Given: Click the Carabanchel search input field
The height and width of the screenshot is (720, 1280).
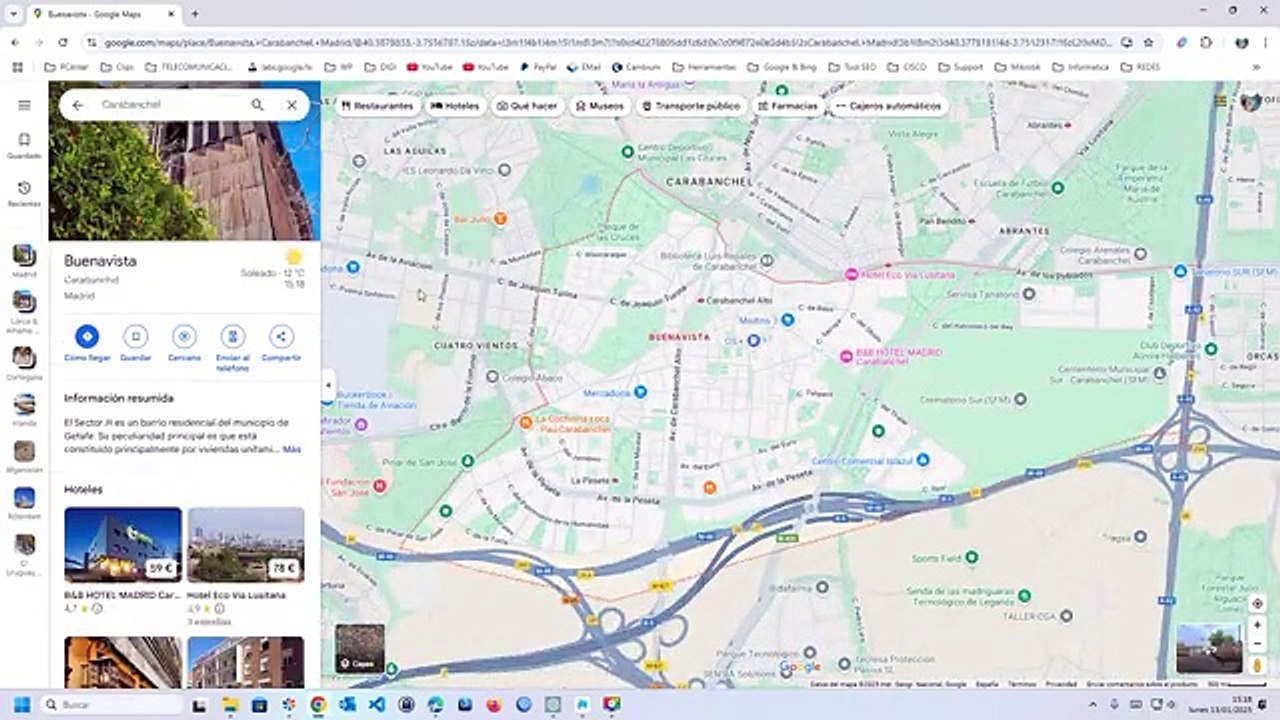Looking at the screenshot, I should 170,105.
